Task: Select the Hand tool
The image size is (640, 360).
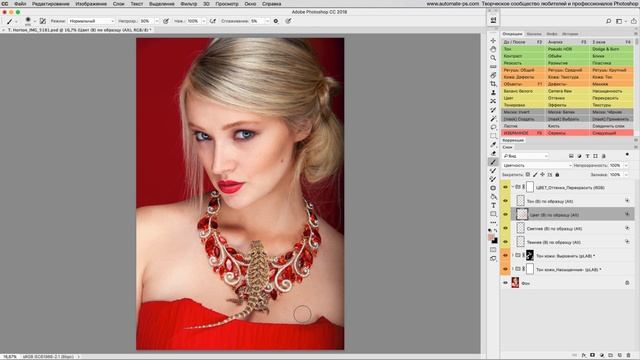Action: [x=493, y=49]
